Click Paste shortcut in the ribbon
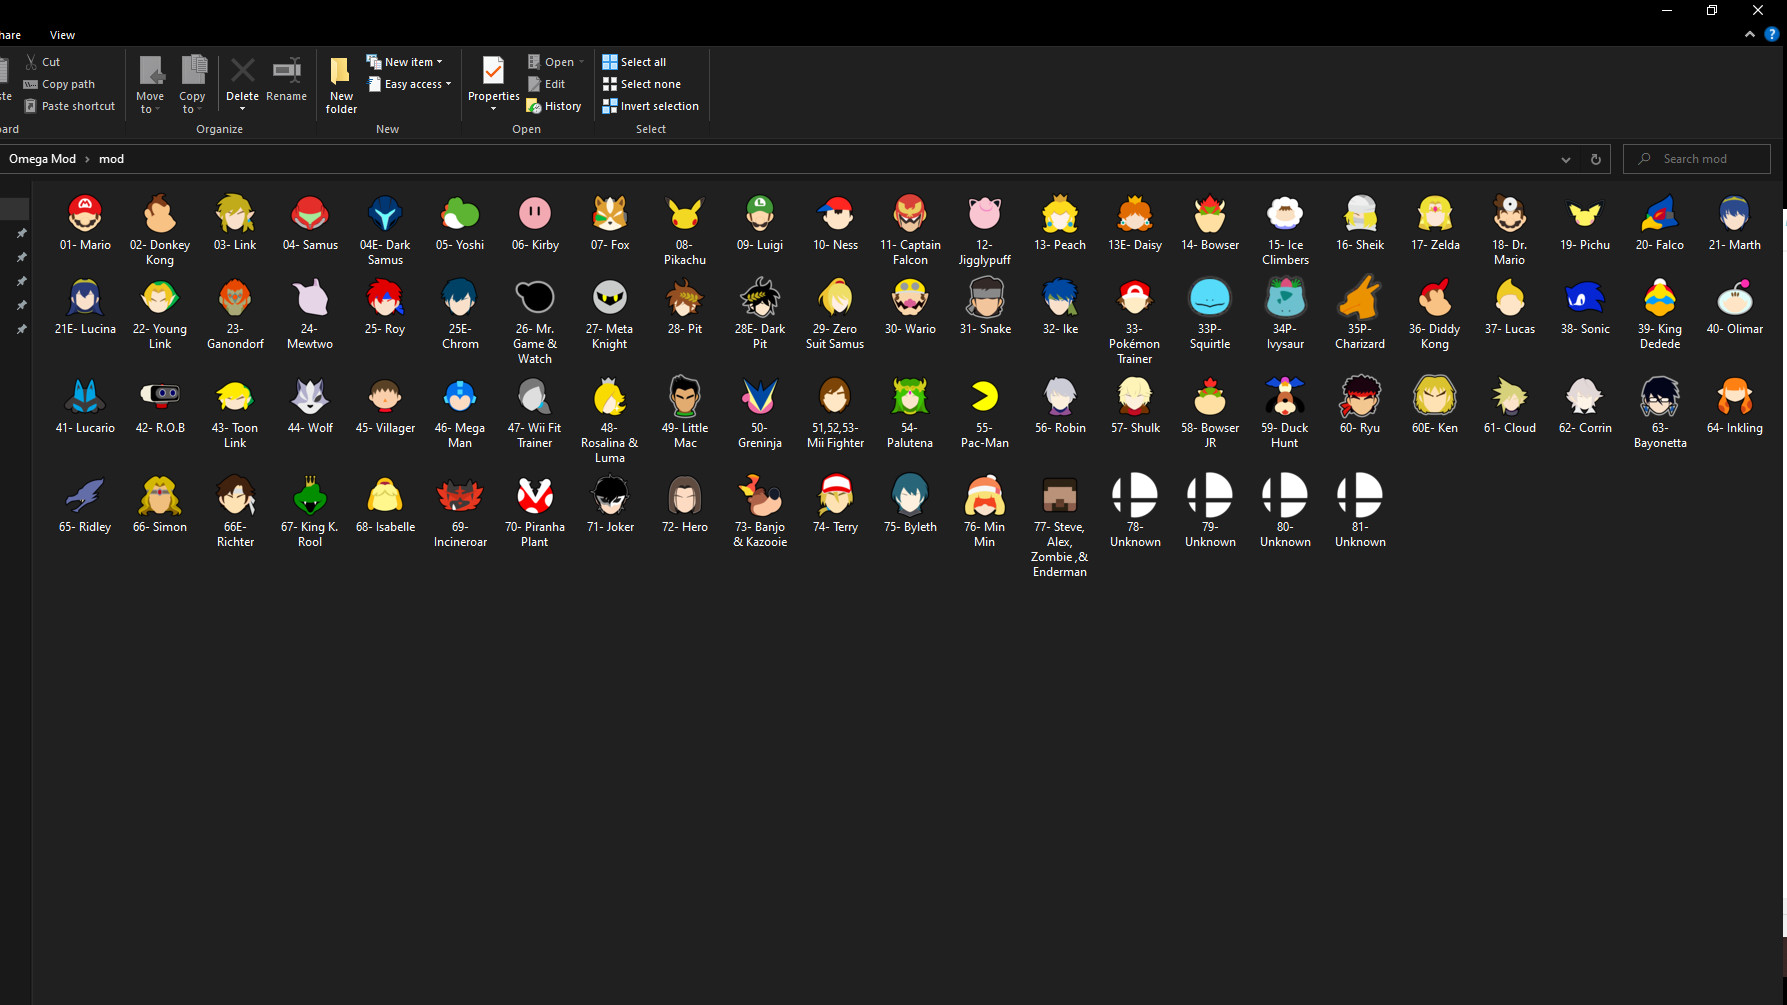Image resolution: width=1787 pixels, height=1005 pixels. point(69,106)
